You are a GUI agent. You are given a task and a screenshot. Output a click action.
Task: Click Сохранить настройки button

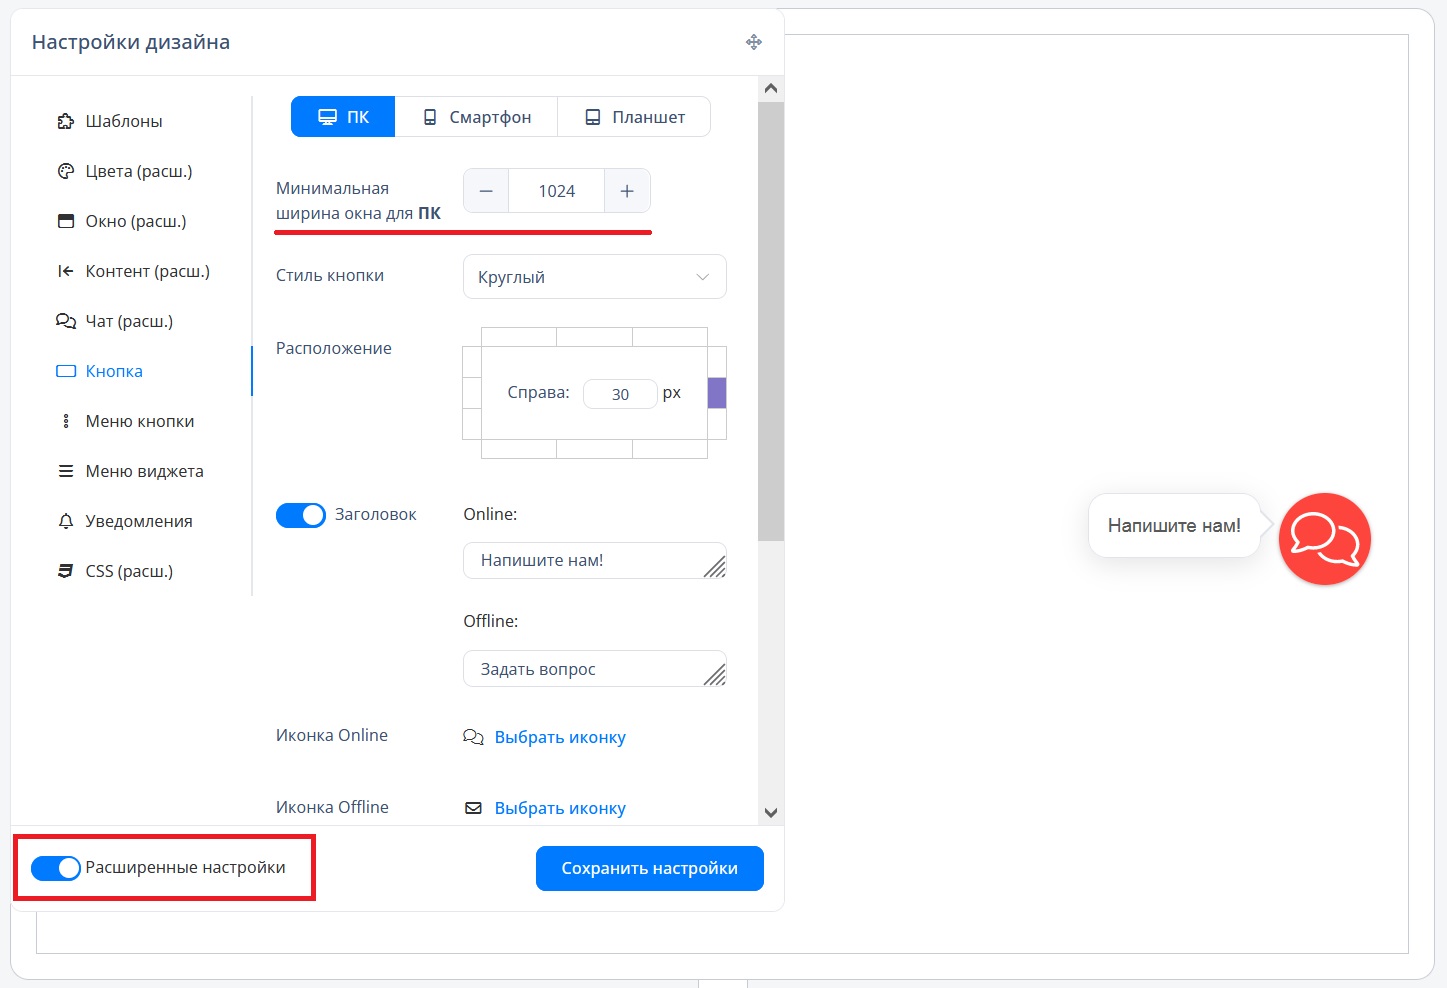pos(649,868)
